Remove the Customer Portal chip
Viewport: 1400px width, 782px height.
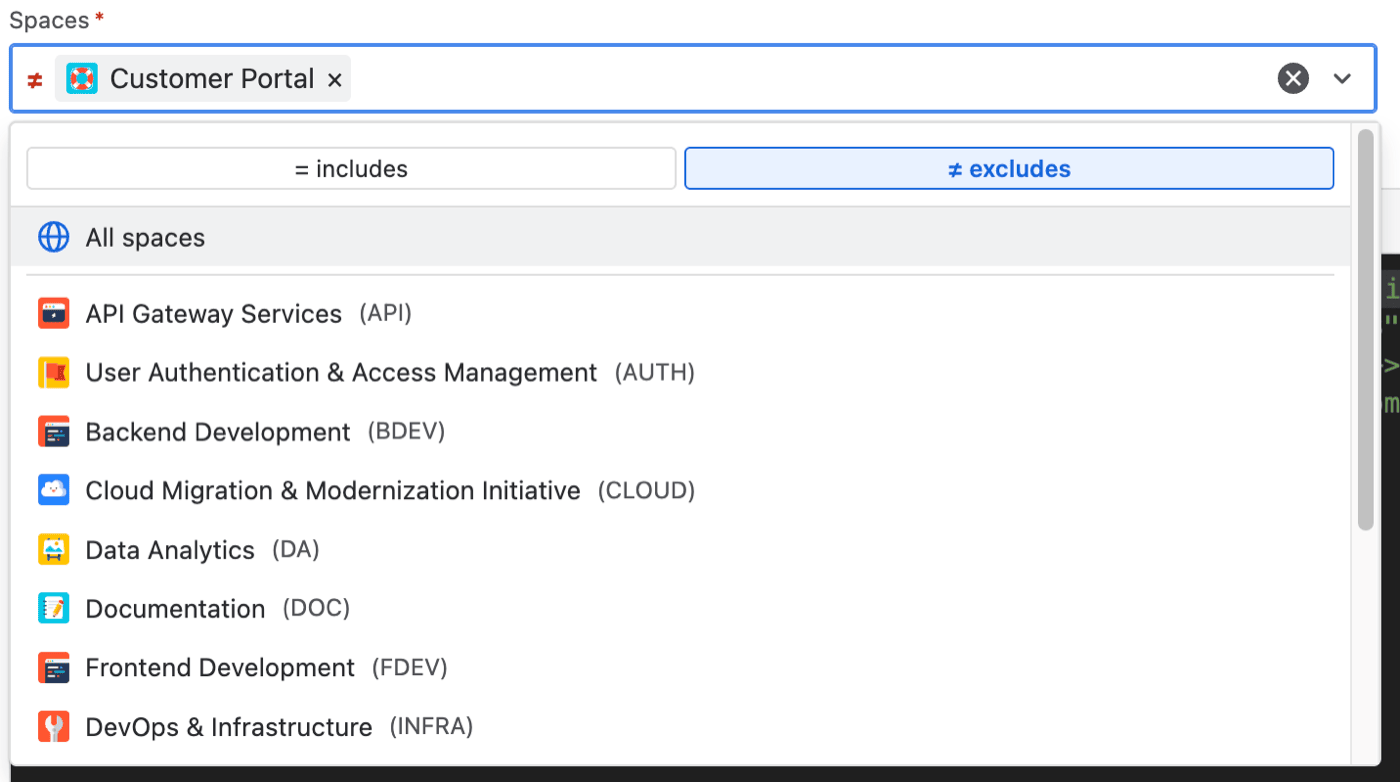click(335, 79)
